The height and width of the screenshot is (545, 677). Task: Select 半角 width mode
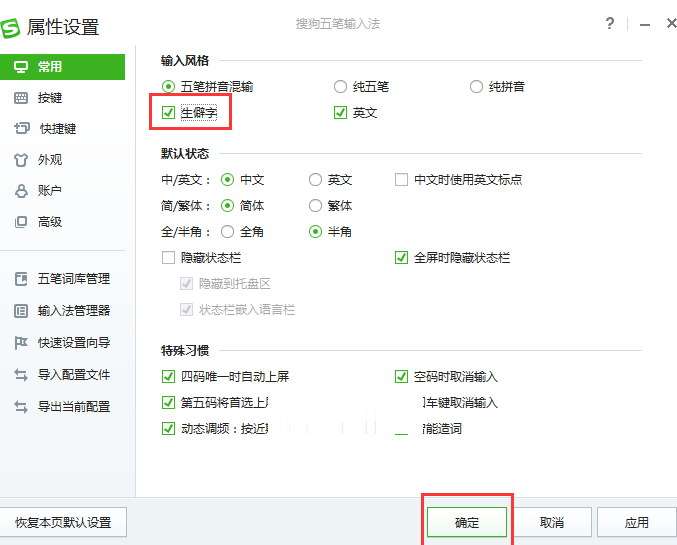pos(315,232)
